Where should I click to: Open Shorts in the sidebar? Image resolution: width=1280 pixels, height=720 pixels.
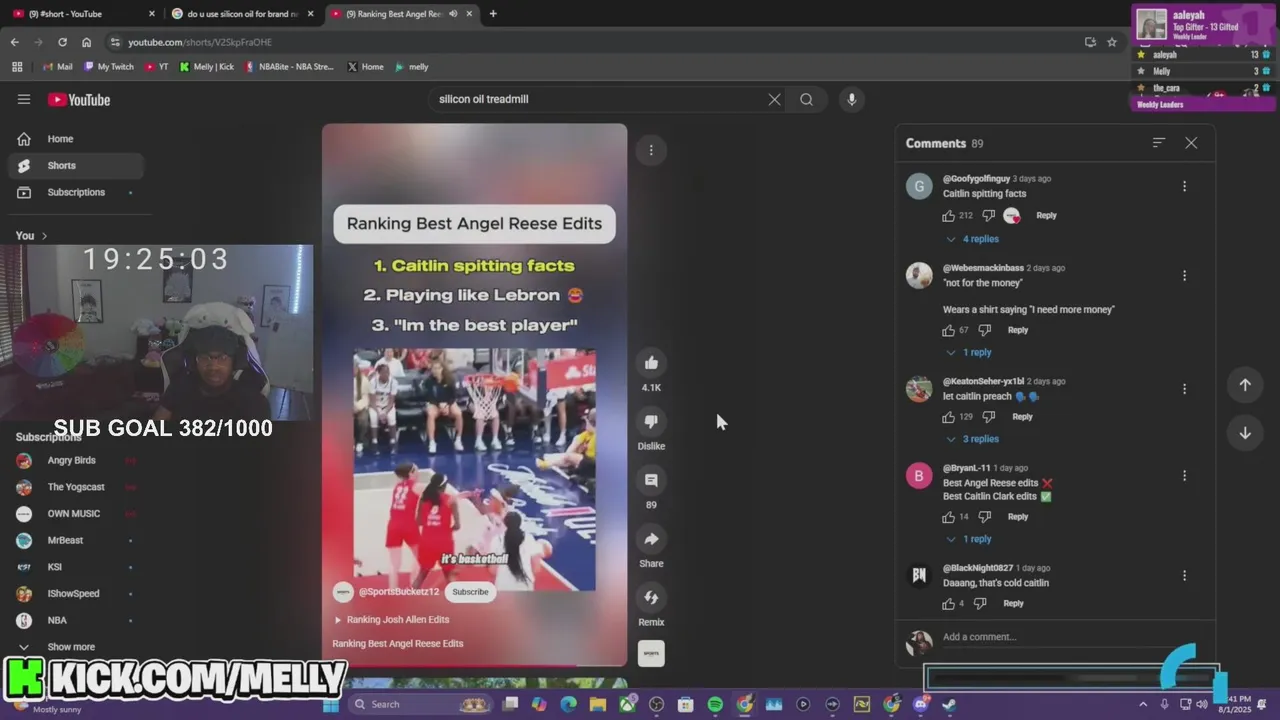(x=75, y=166)
